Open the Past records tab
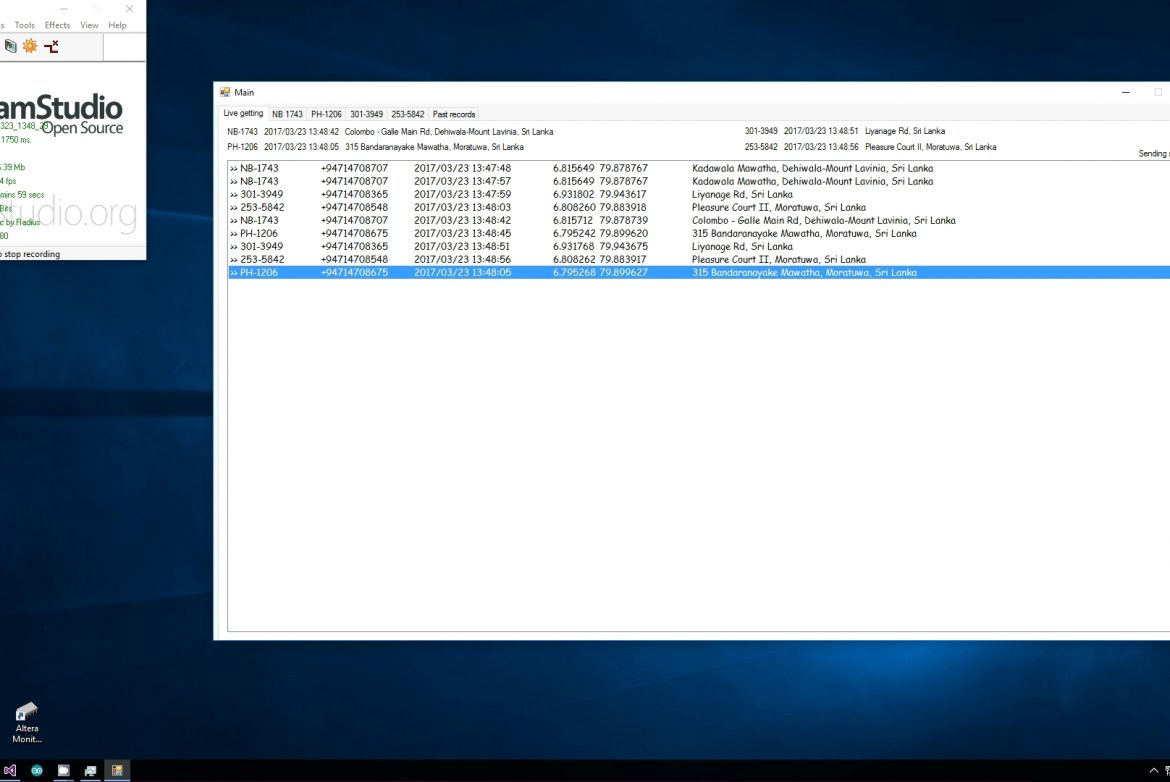Screen dimensions: 1170x782 pyautogui.click(x=454, y=114)
